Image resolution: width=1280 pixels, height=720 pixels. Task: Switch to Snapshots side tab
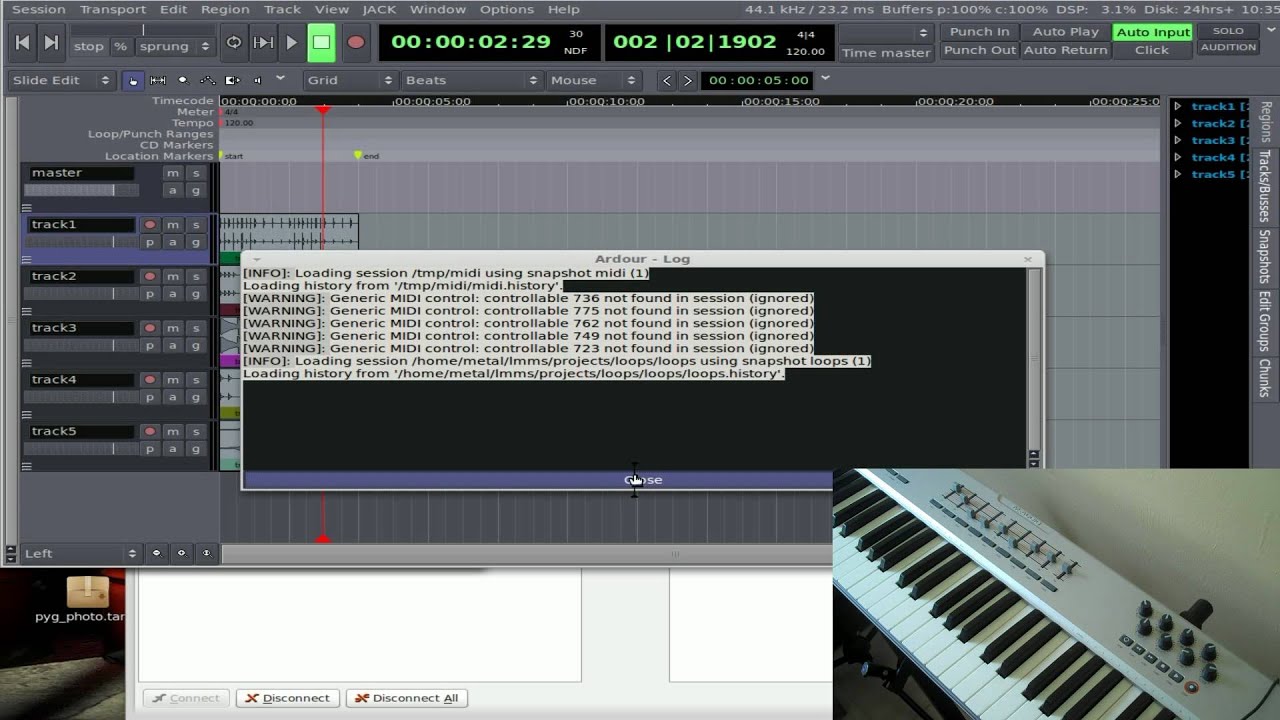(1265, 257)
